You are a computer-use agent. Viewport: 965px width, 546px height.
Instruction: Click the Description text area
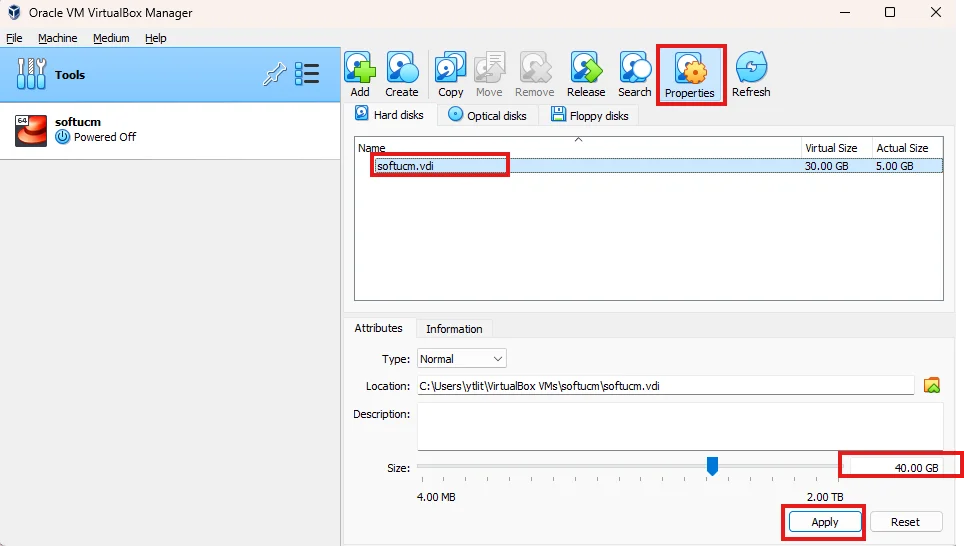[679, 427]
